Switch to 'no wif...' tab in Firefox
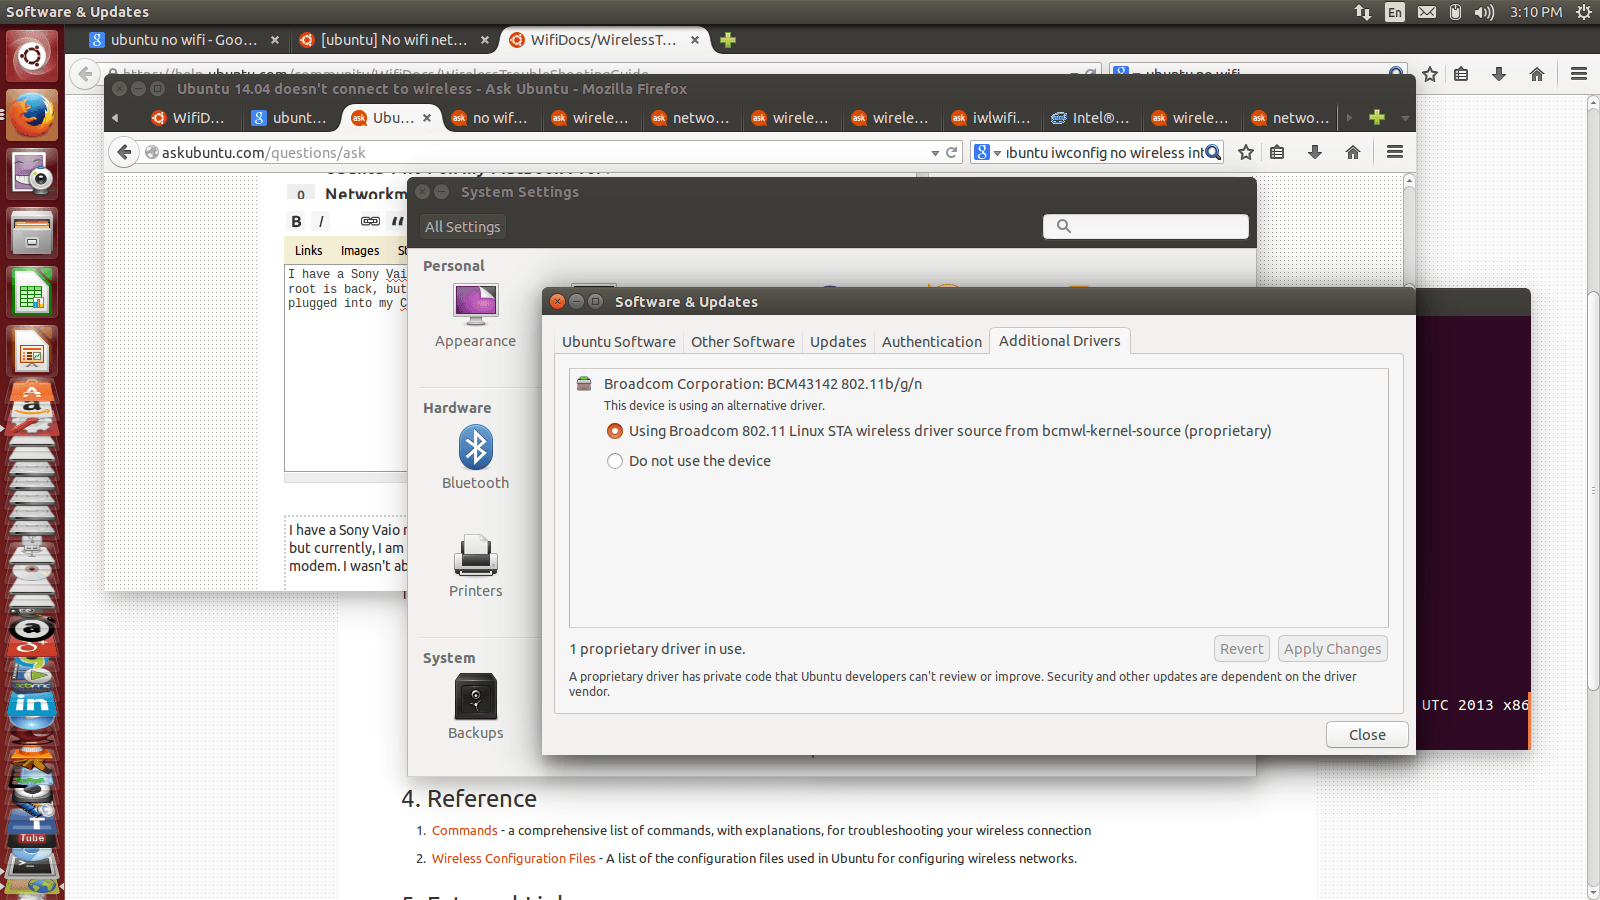Screen dimensions: 1600x900 click(491, 118)
